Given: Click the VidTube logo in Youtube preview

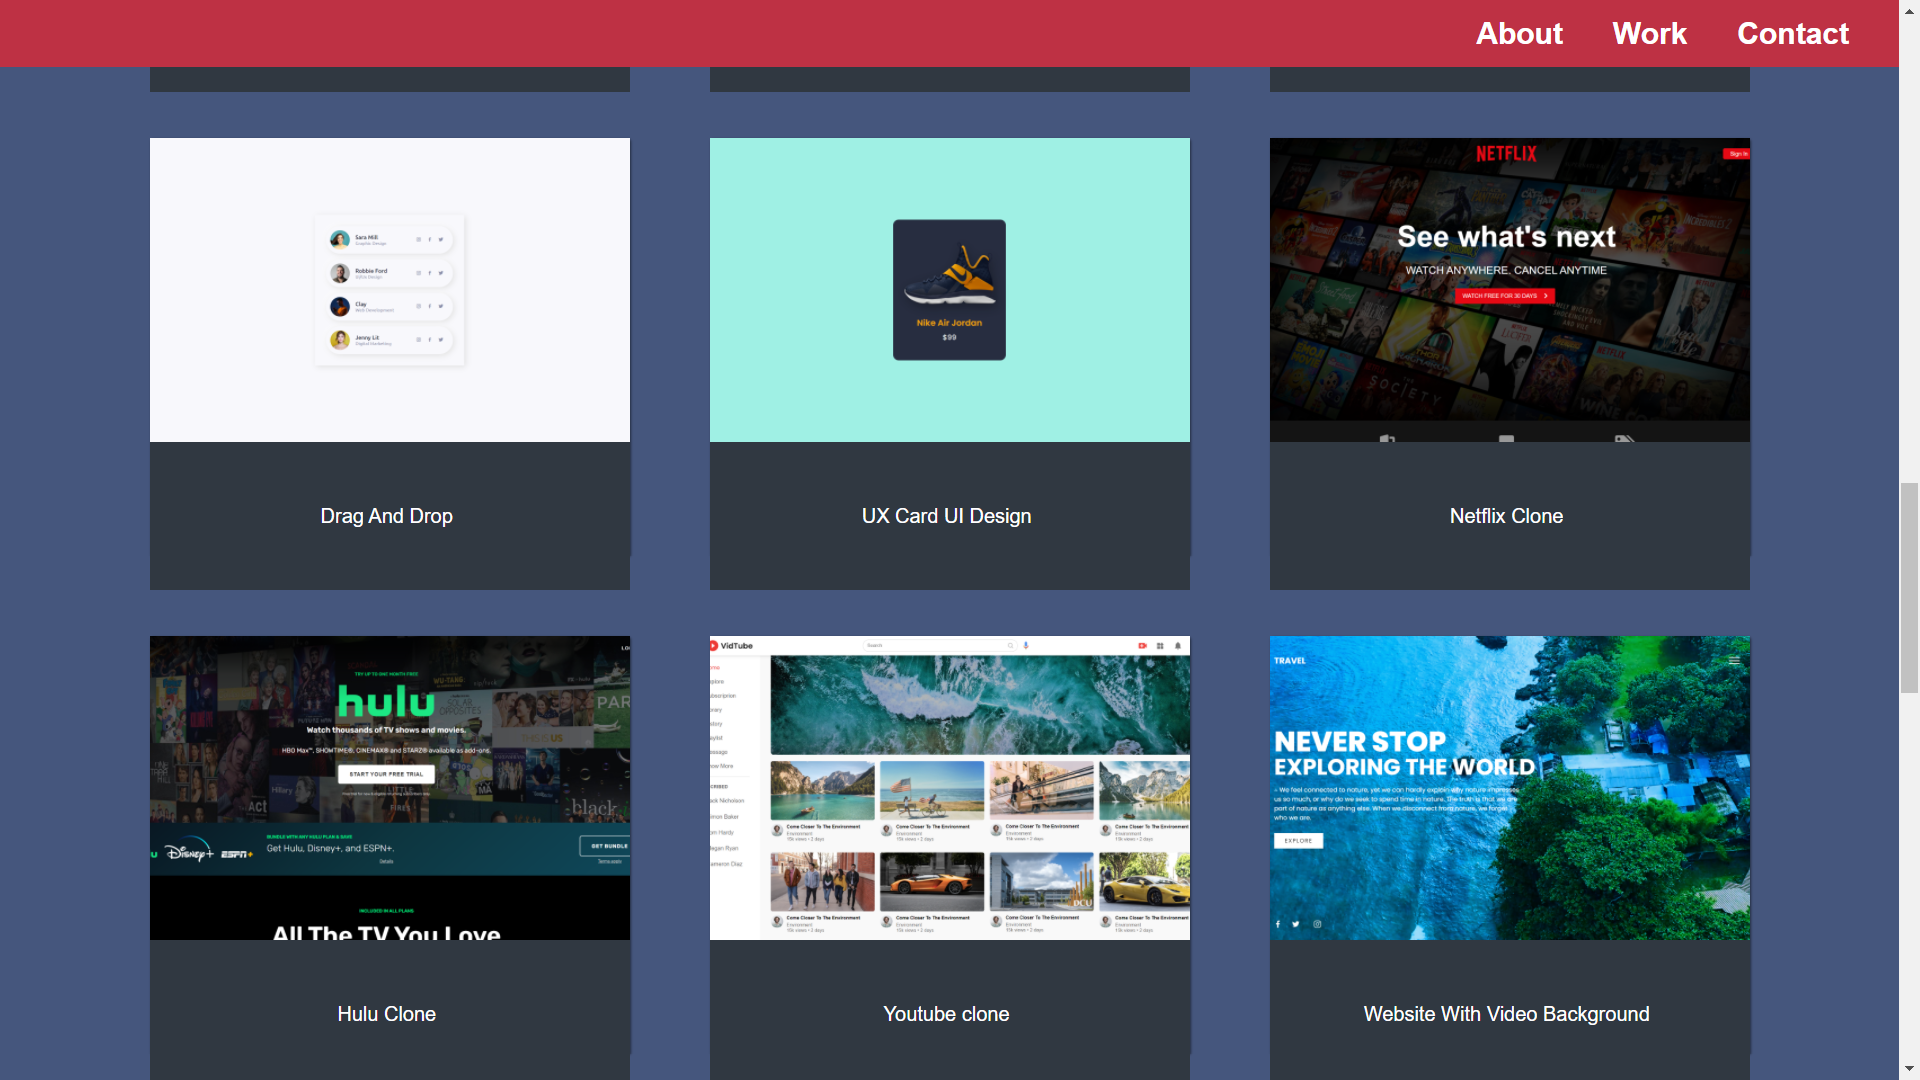Looking at the screenshot, I should click(732, 646).
